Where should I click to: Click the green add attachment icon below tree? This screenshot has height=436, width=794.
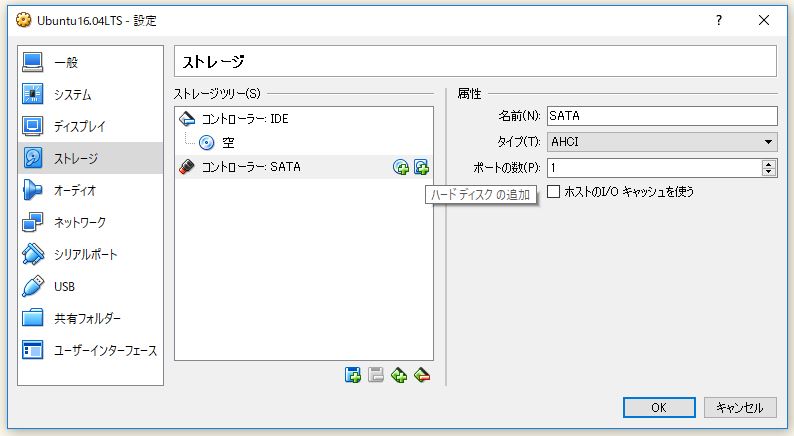tap(399, 375)
